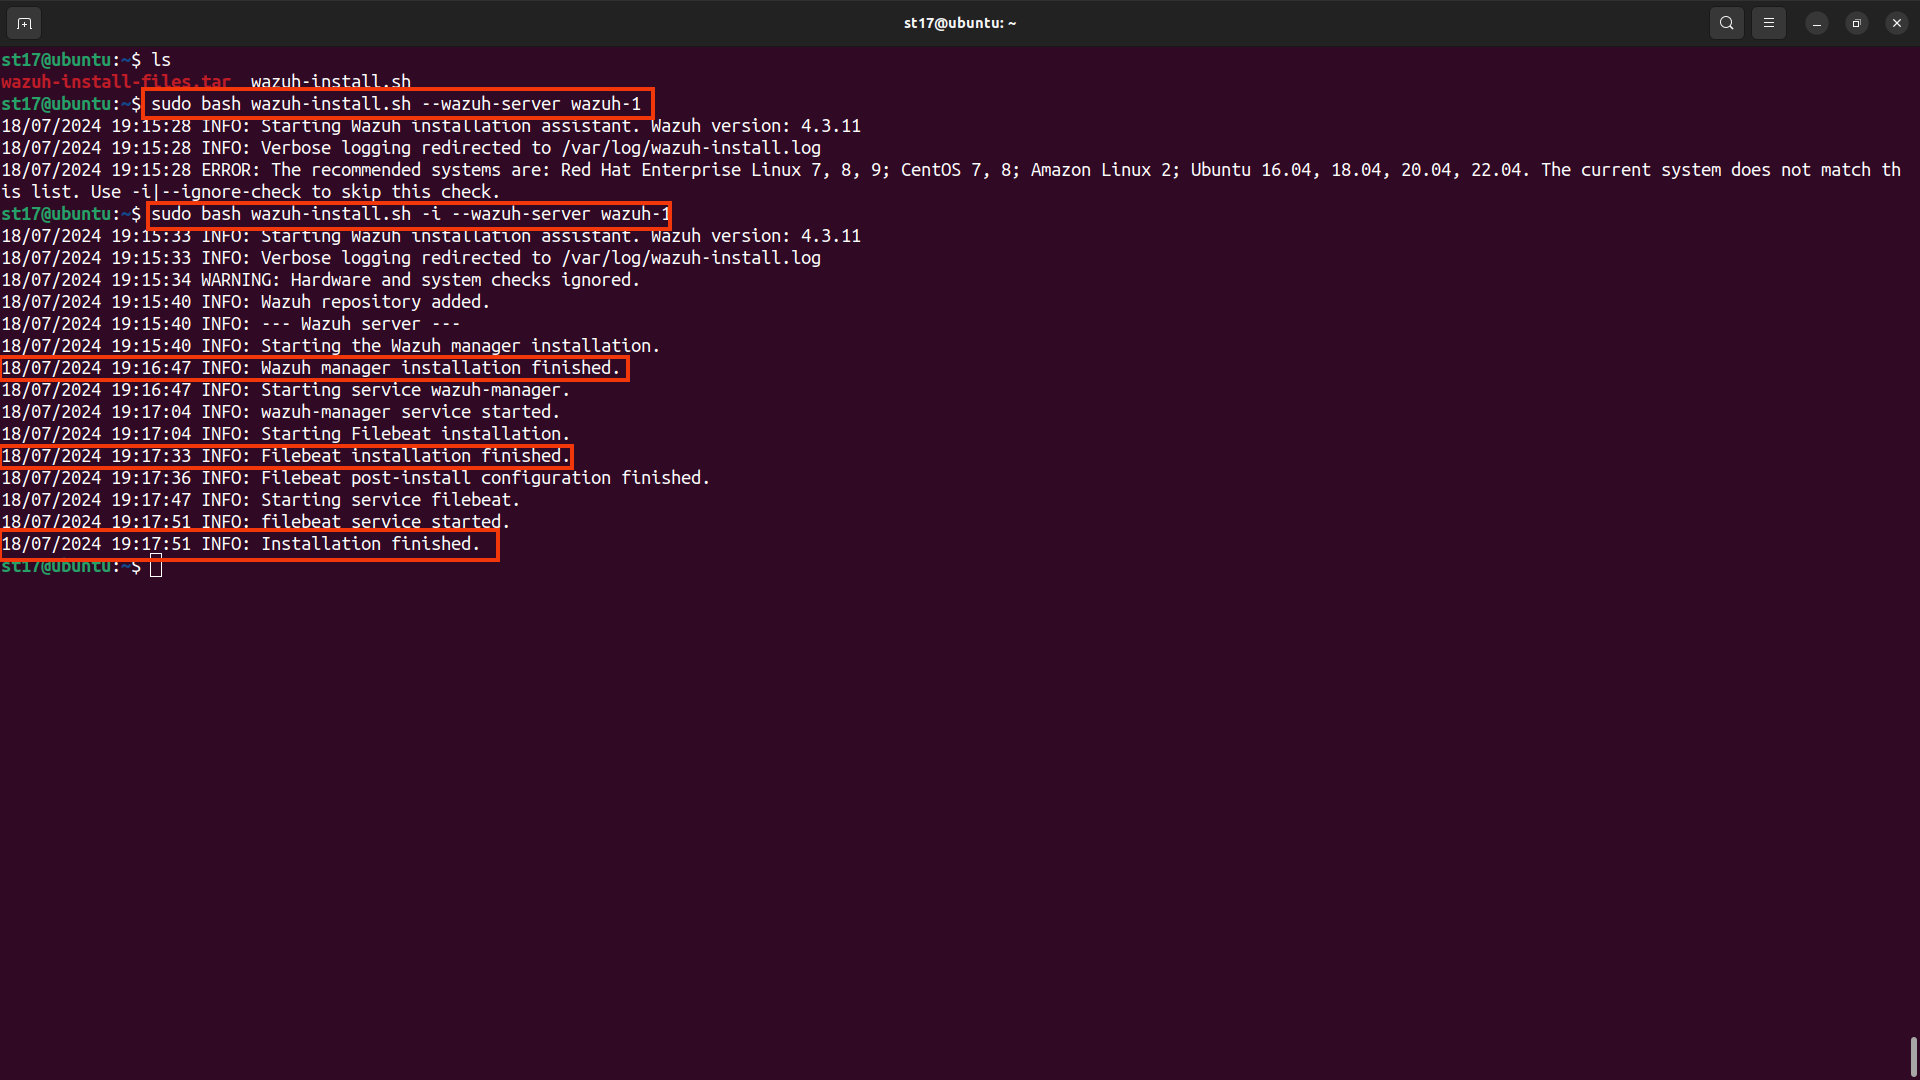
Task: Click 'Starting Filebeat installation.' line
Action: (286, 434)
